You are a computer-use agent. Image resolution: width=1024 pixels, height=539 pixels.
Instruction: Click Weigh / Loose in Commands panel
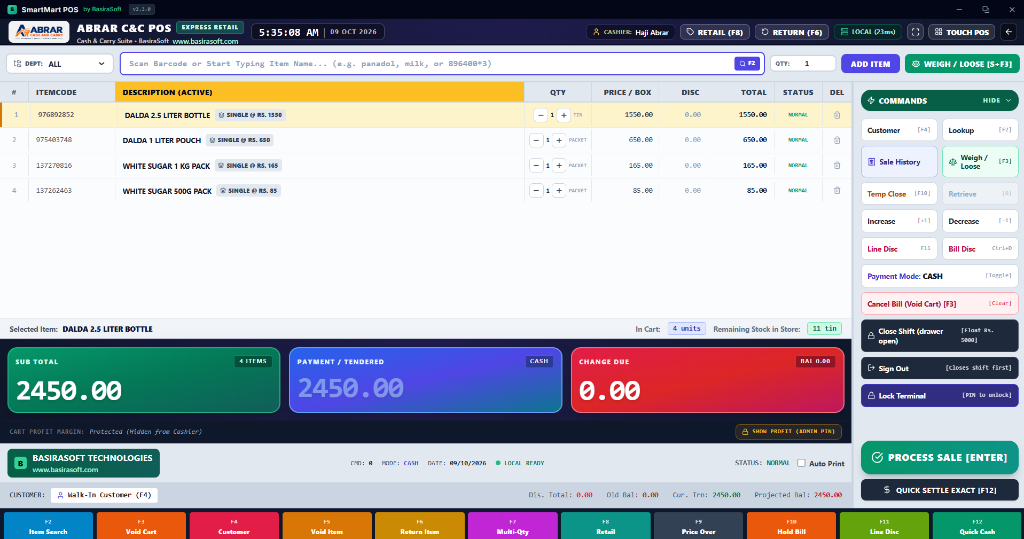click(980, 162)
